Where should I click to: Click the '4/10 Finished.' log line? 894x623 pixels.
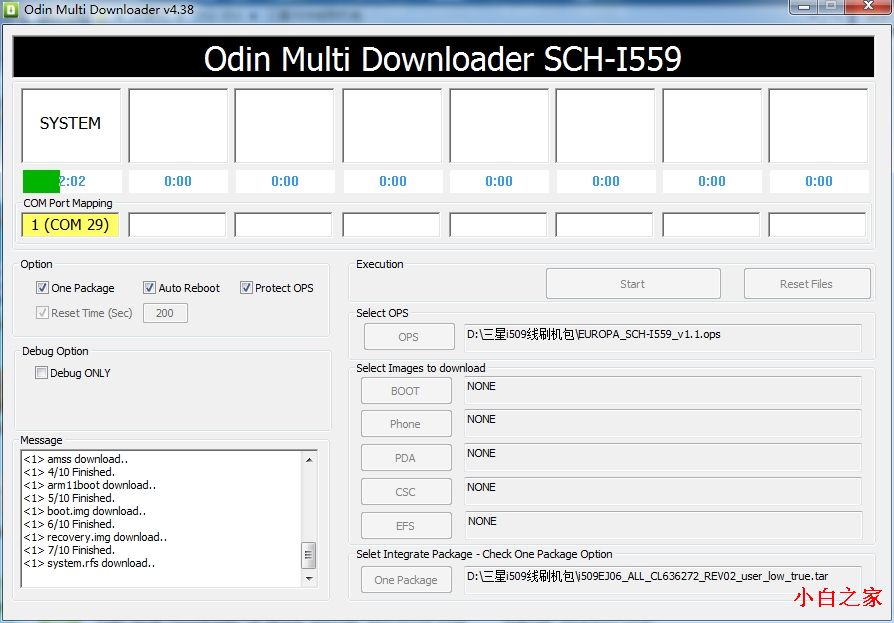coord(69,472)
